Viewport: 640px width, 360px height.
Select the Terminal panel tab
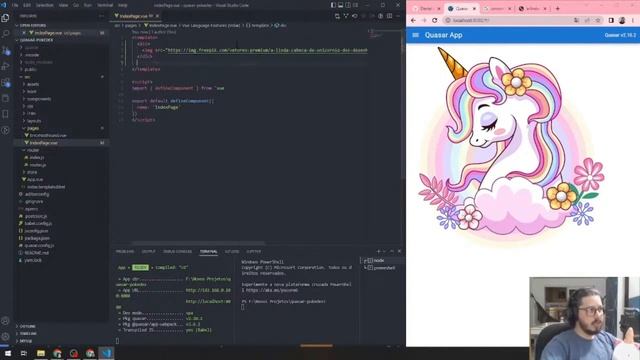(209, 252)
